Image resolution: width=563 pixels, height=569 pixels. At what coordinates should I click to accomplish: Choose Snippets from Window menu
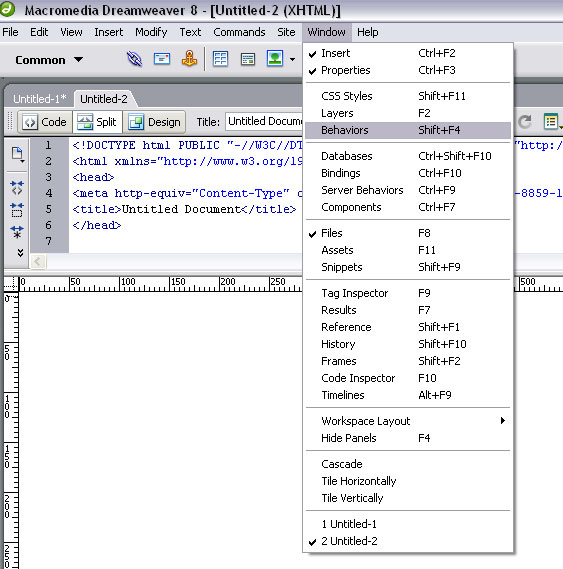click(x=408, y=267)
